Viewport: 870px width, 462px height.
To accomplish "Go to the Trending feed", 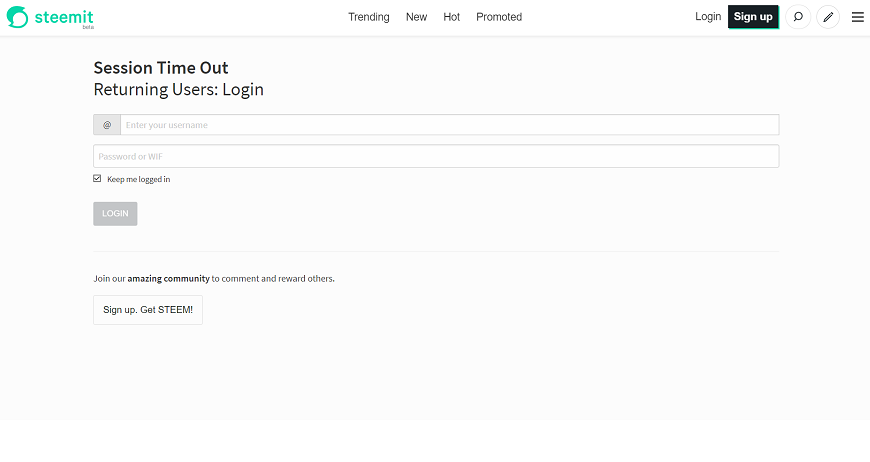I will (x=368, y=17).
